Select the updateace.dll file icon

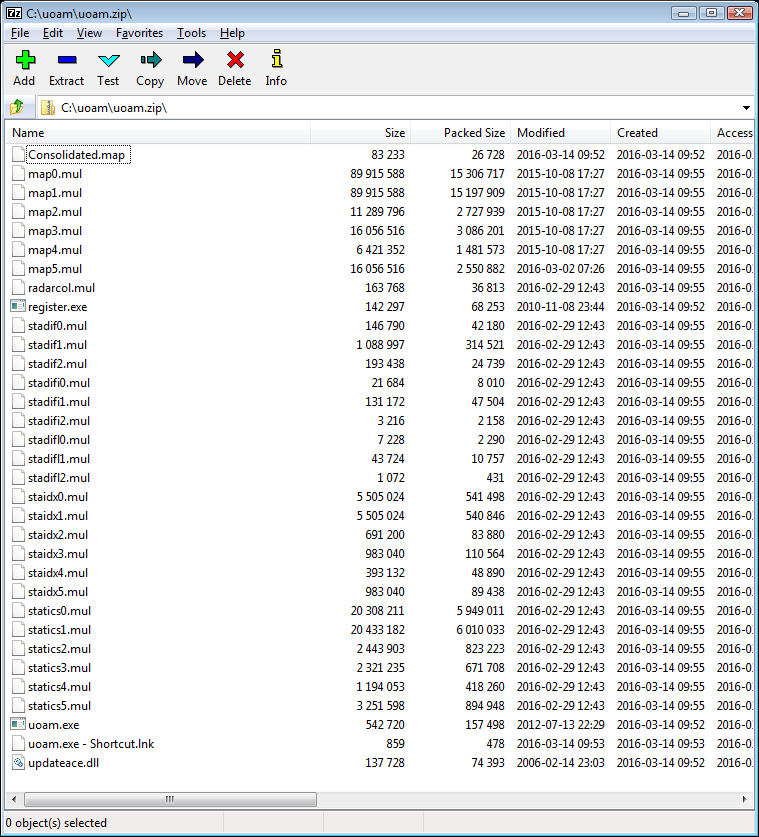18,763
